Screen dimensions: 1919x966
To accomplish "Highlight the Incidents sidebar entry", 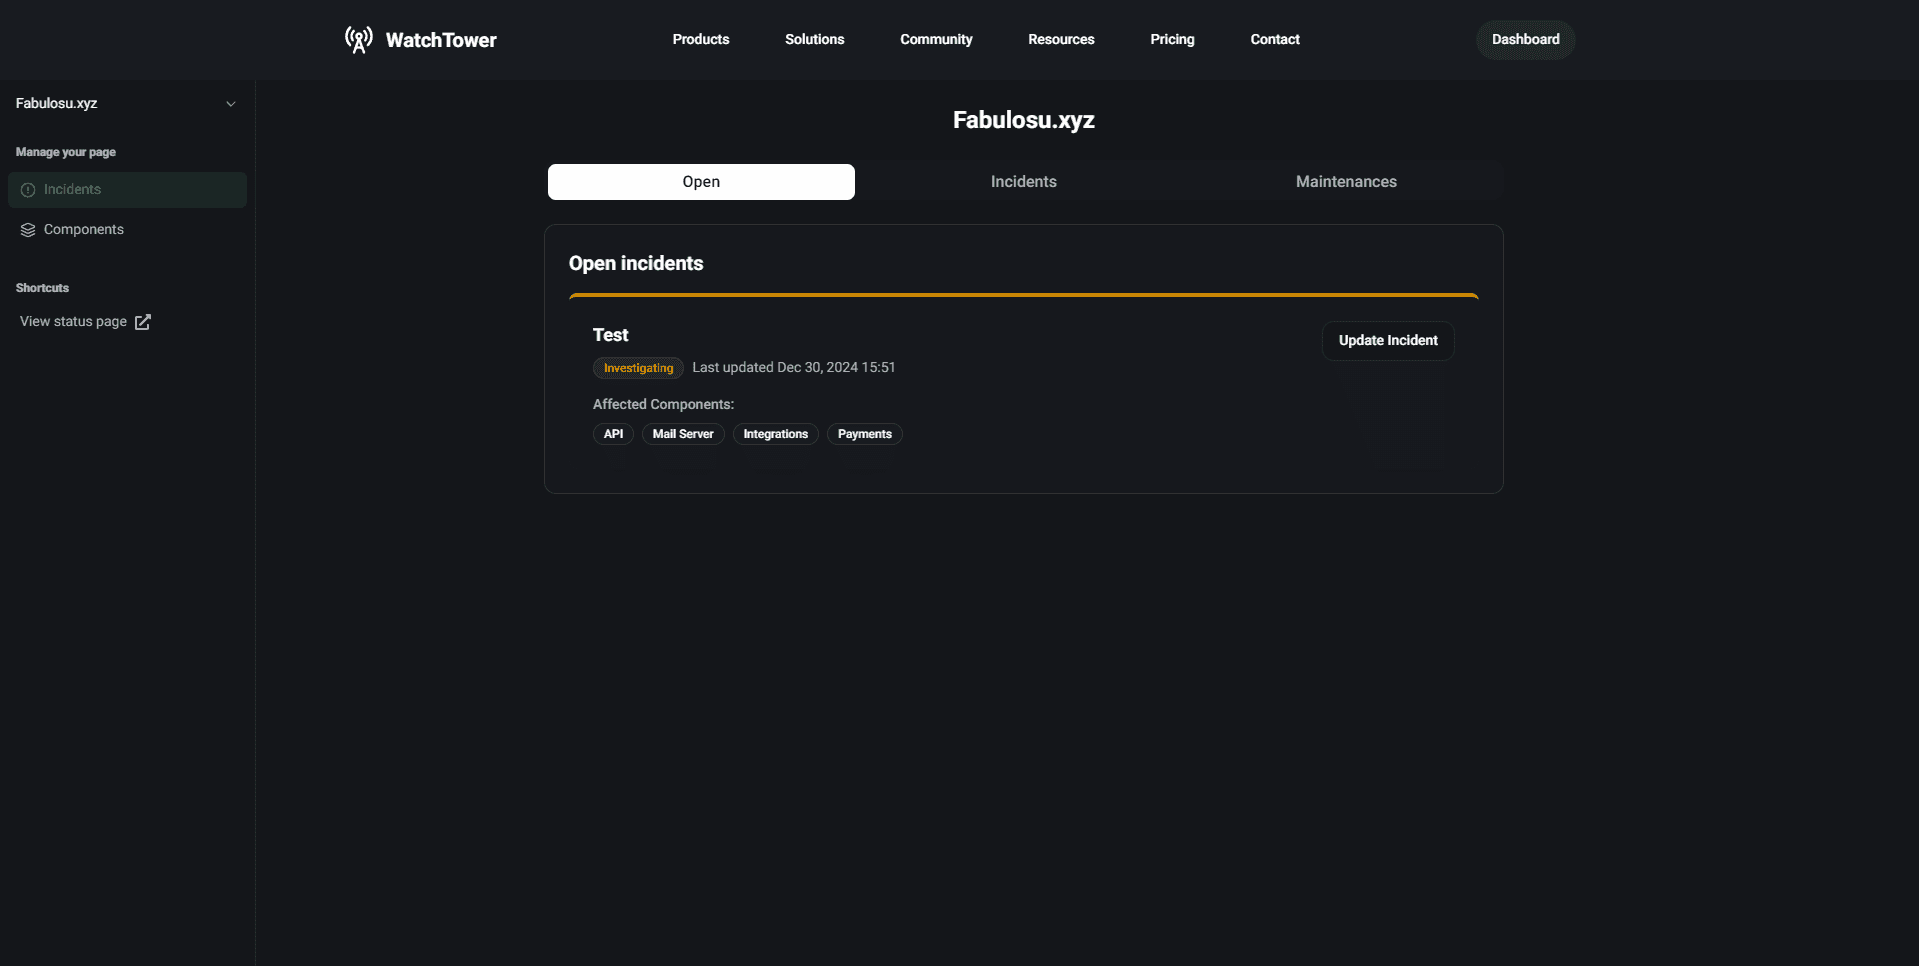I will (x=71, y=189).
